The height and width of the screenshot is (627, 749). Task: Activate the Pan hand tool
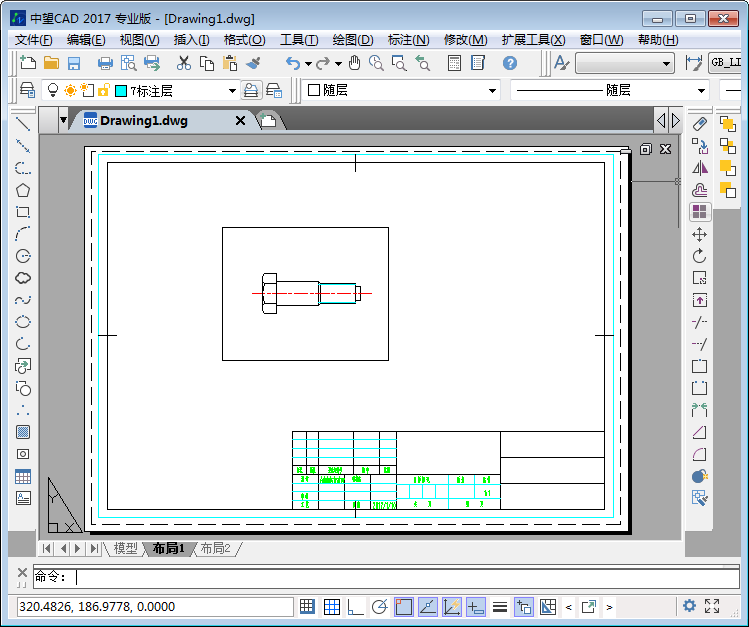354,63
